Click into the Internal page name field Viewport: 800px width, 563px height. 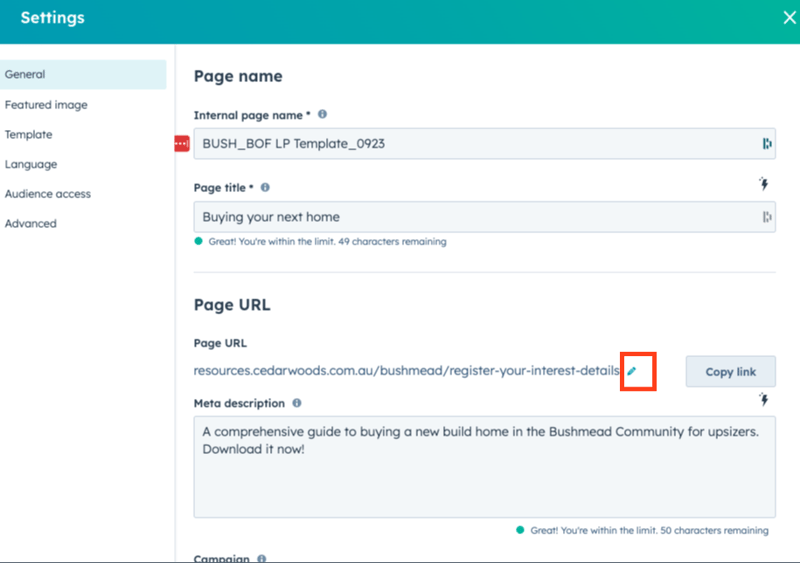pyautogui.click(x=485, y=144)
